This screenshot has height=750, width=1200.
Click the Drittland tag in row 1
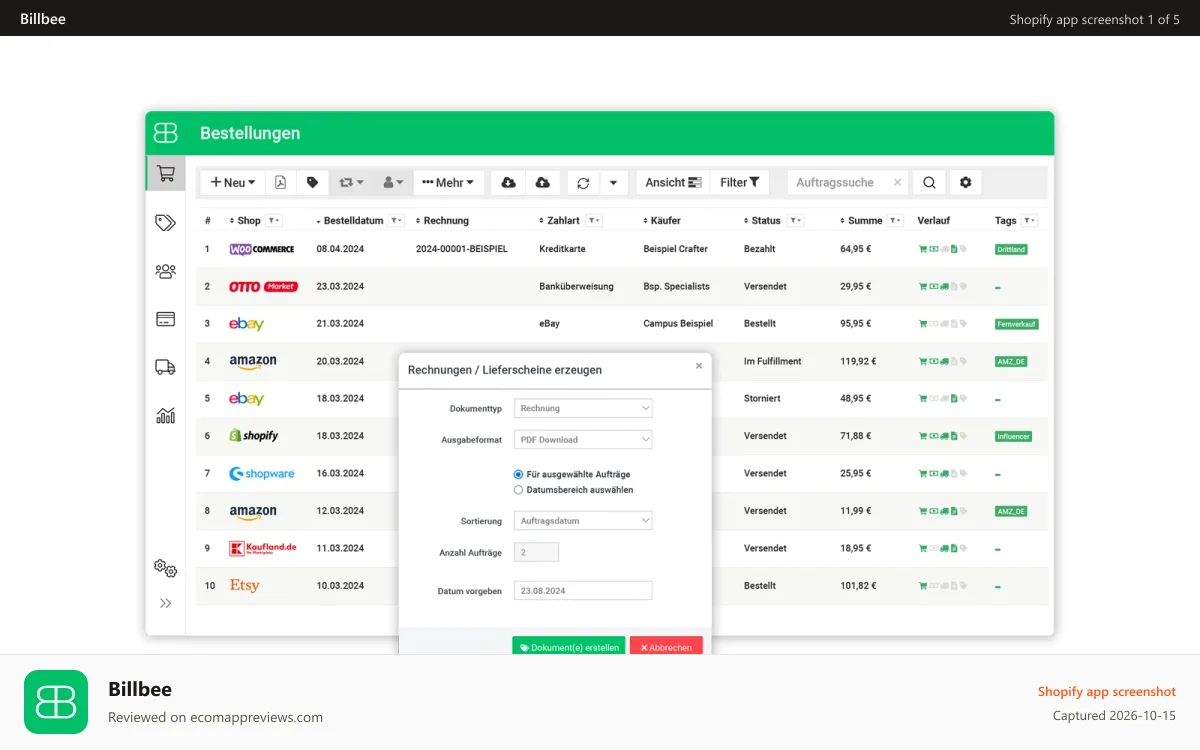pos(1011,249)
